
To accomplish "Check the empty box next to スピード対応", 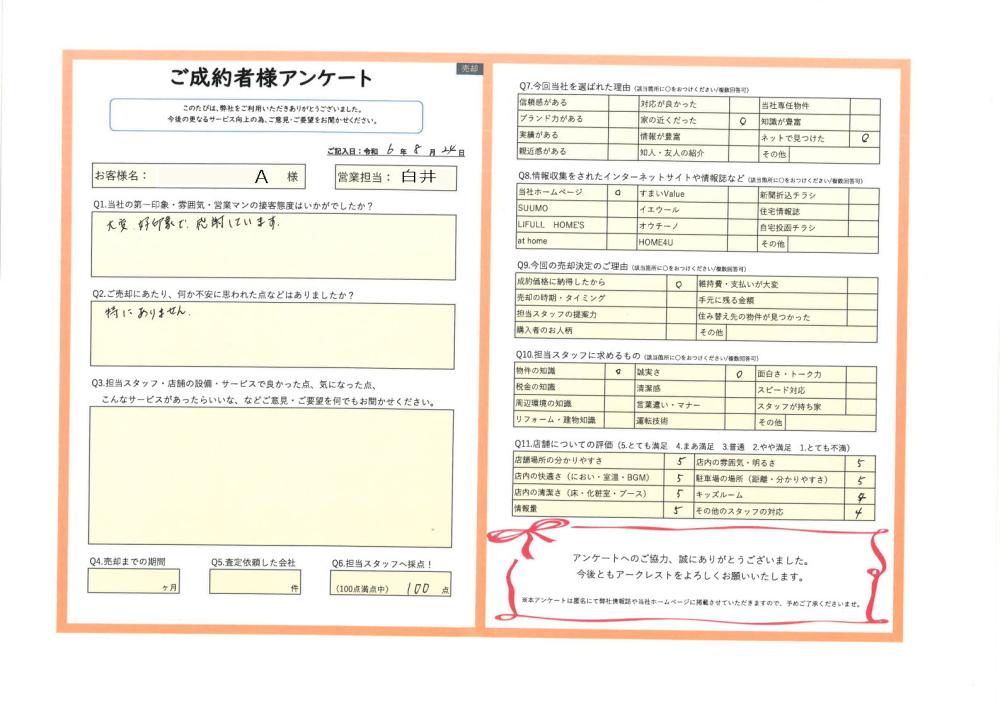I will tap(861, 389).
